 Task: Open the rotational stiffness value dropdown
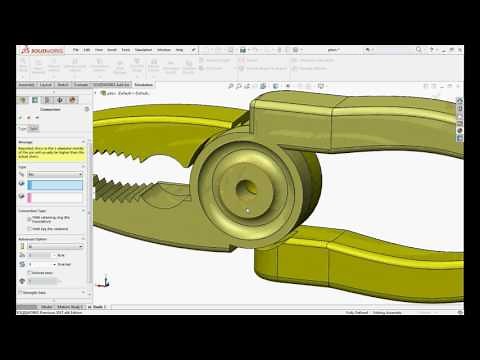54,264
